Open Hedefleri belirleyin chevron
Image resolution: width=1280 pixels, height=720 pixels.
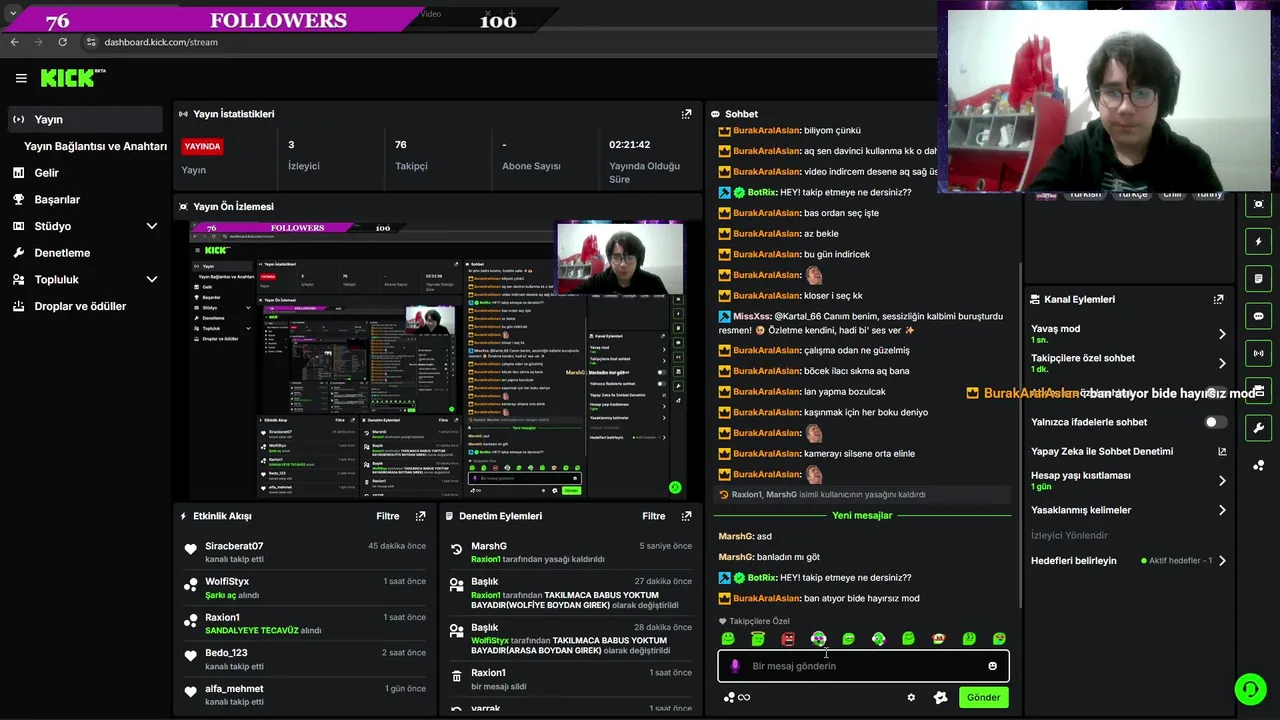coord(1222,561)
